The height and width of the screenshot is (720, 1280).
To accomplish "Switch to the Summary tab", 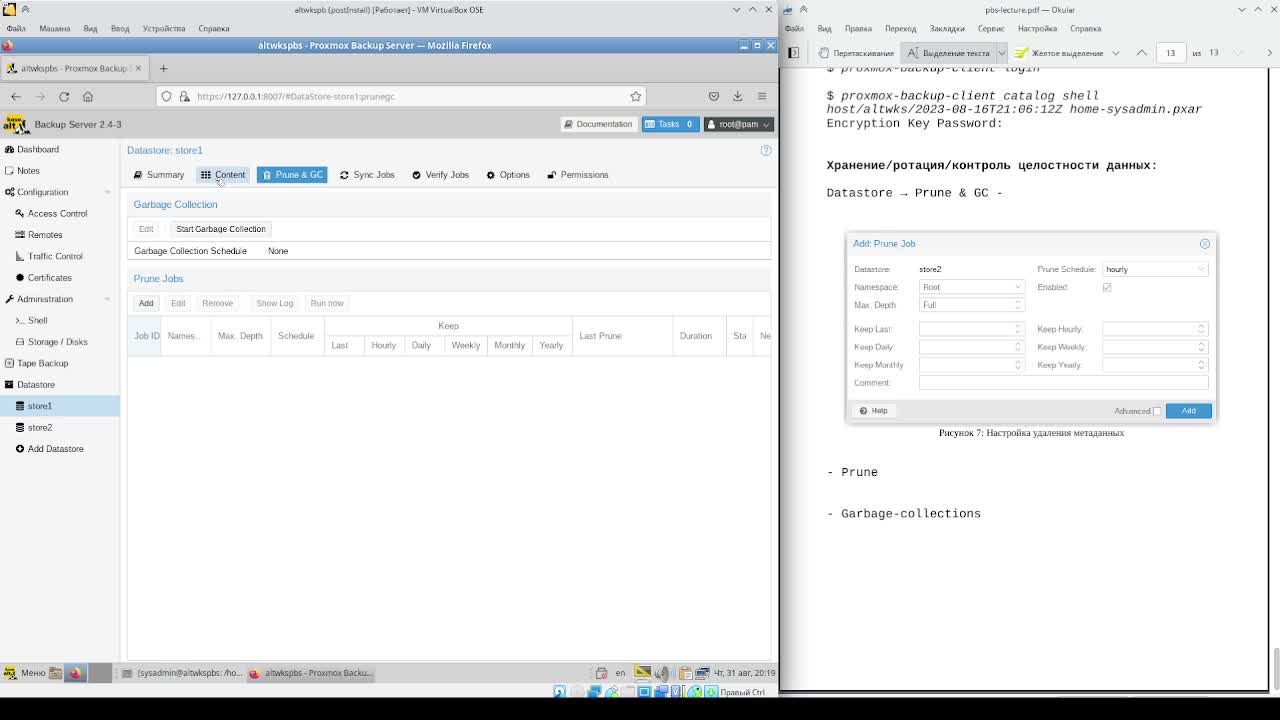I will click(159, 175).
